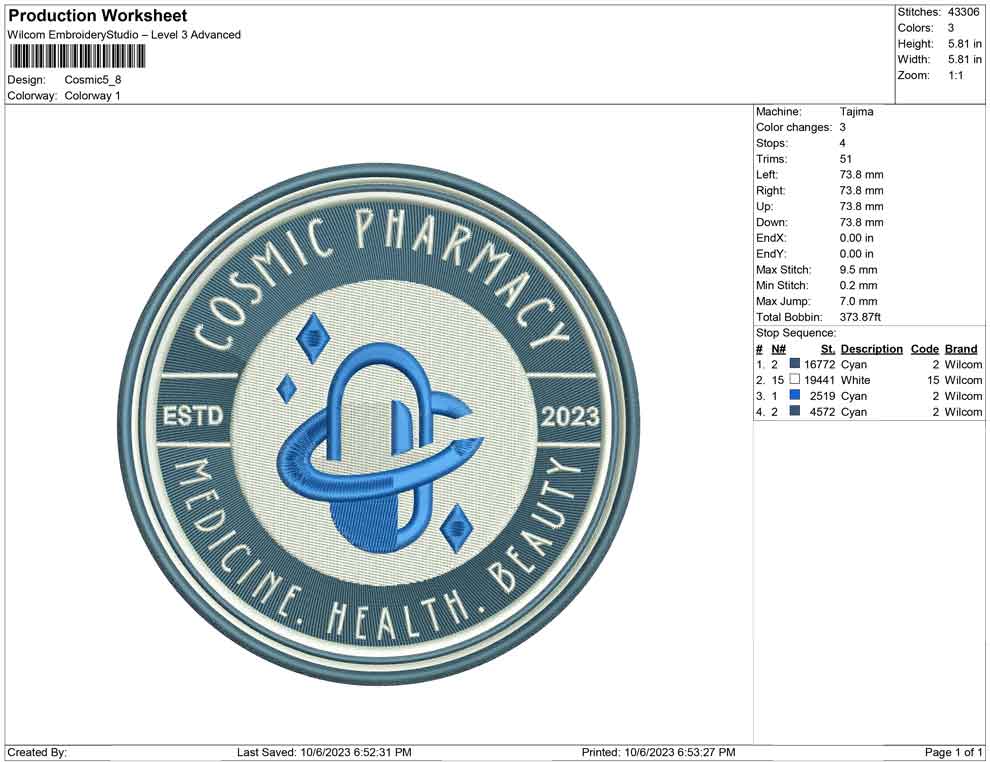Image resolution: width=990 pixels, height=762 pixels.
Task: Click the 'Page 1 of 1' footer text
Action: (x=953, y=752)
